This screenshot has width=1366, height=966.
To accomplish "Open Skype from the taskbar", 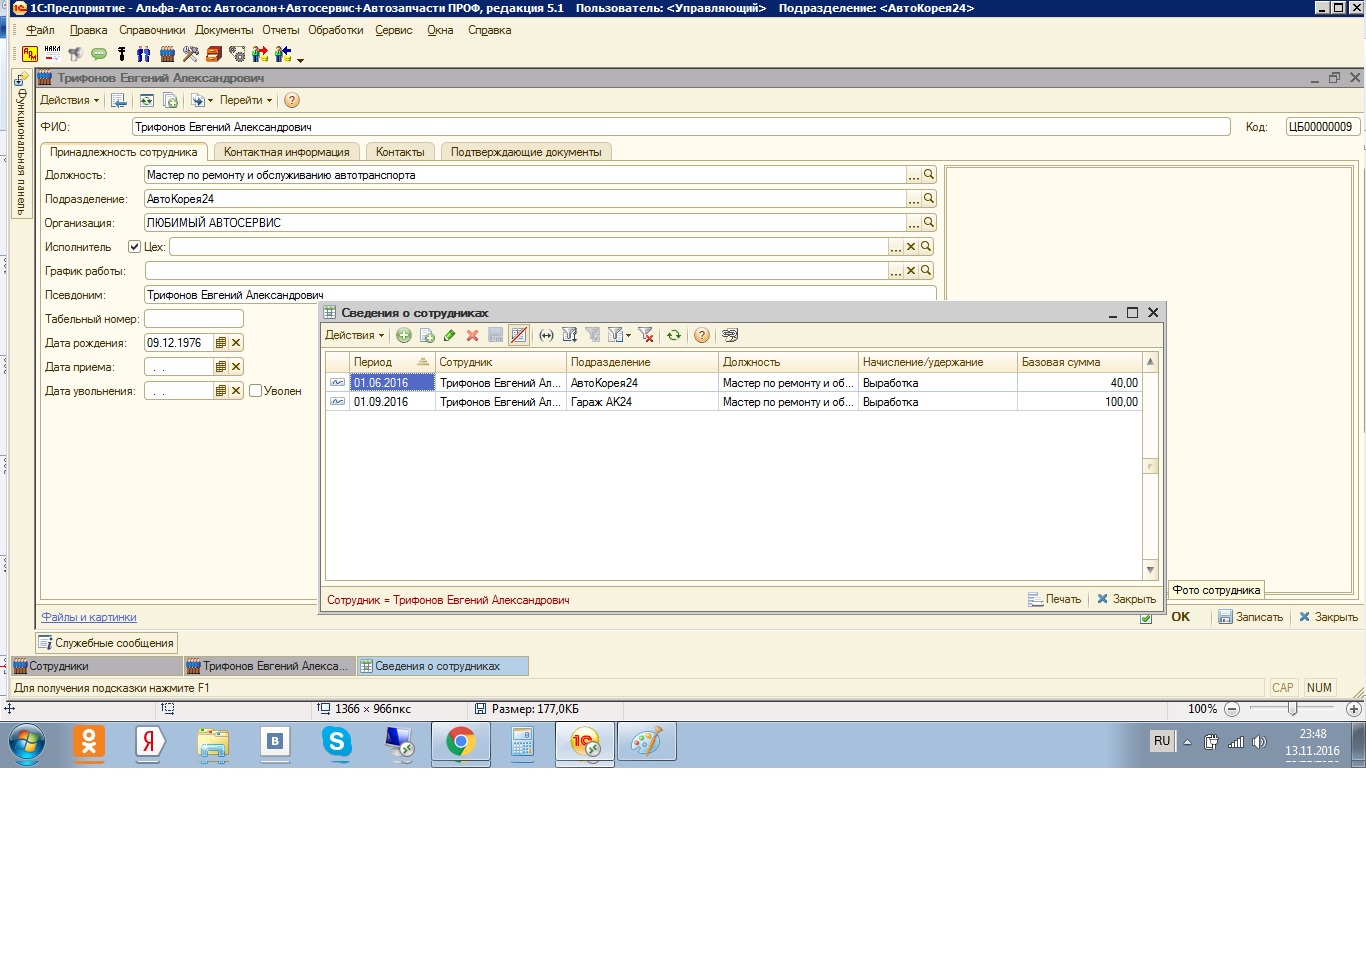I will (x=337, y=743).
